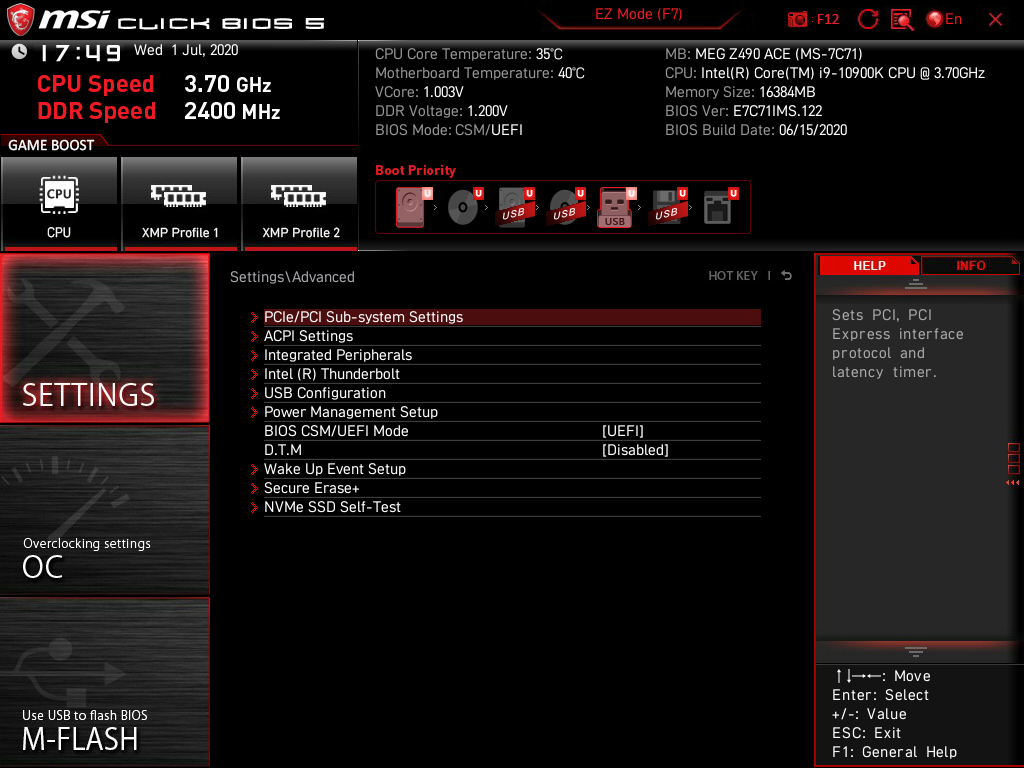Enable XMP Profile 1
Viewport: 1024px width, 768px height.
(179, 204)
